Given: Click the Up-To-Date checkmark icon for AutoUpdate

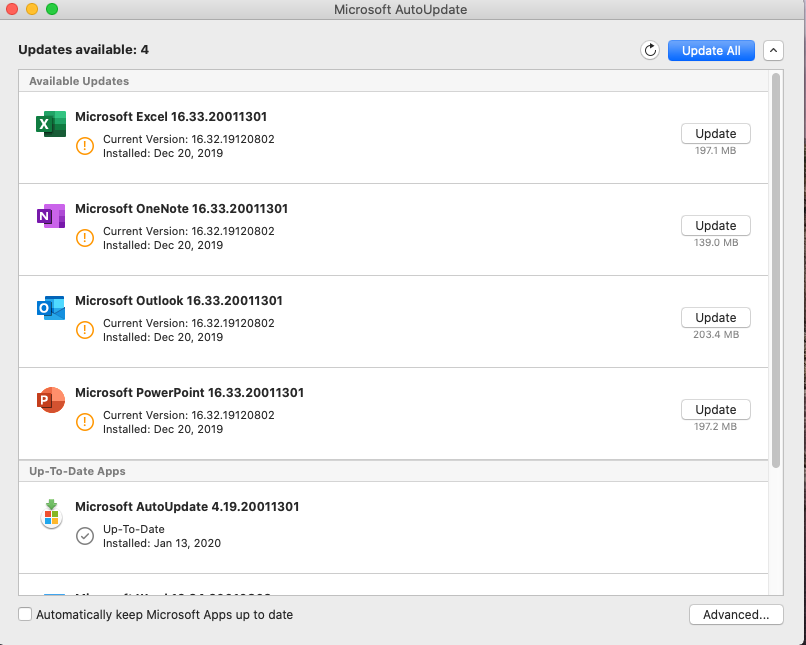Looking at the screenshot, I should coord(85,536).
